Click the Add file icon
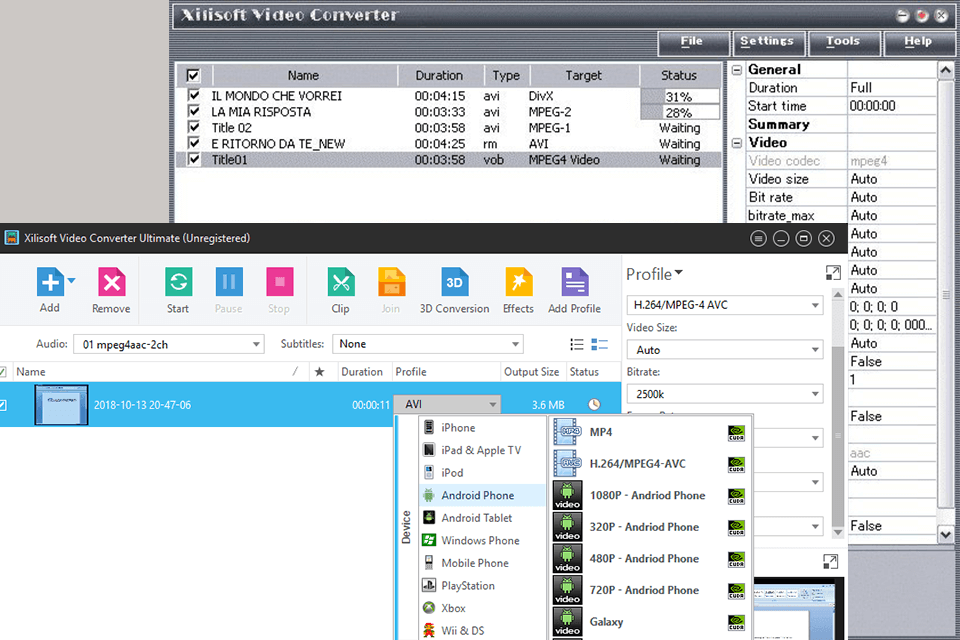Viewport: 960px width, 640px height. tap(49, 283)
